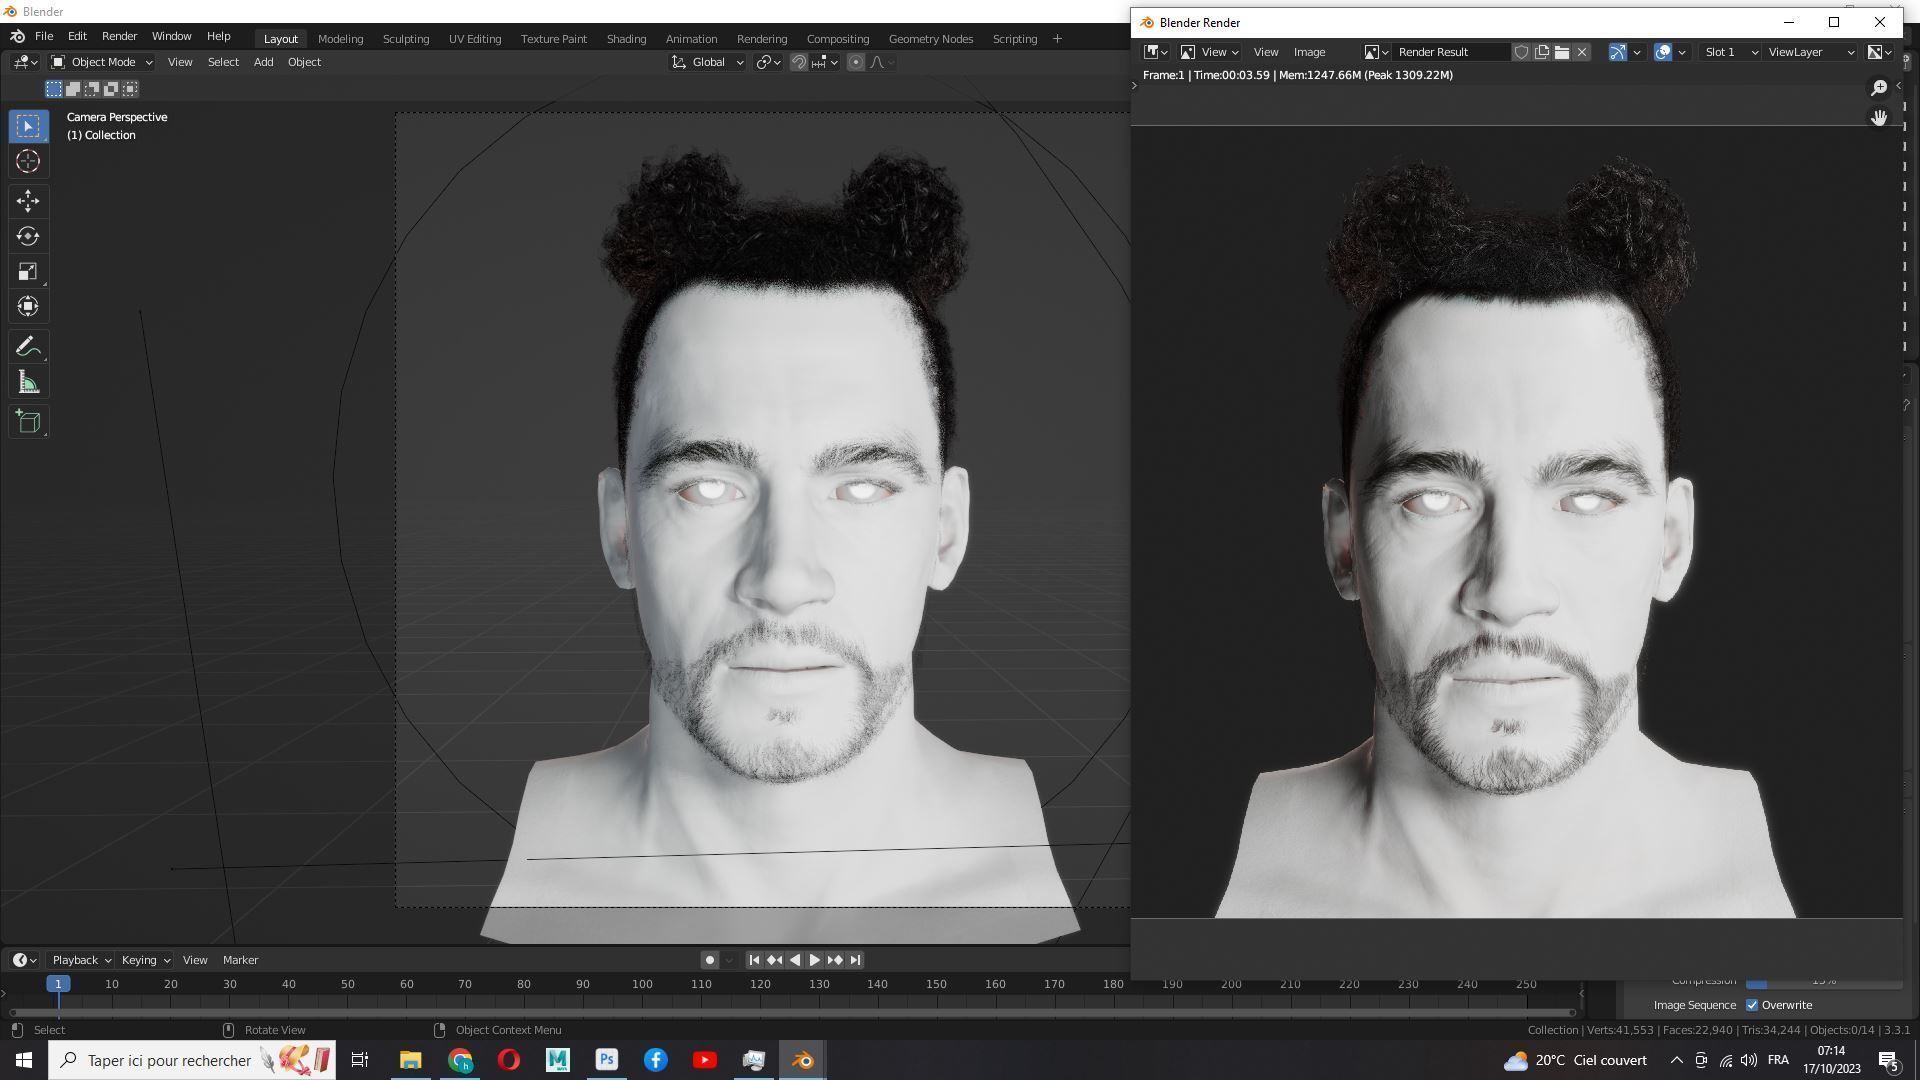
Task: Open image folder icon in Render window
Action: tap(1561, 52)
